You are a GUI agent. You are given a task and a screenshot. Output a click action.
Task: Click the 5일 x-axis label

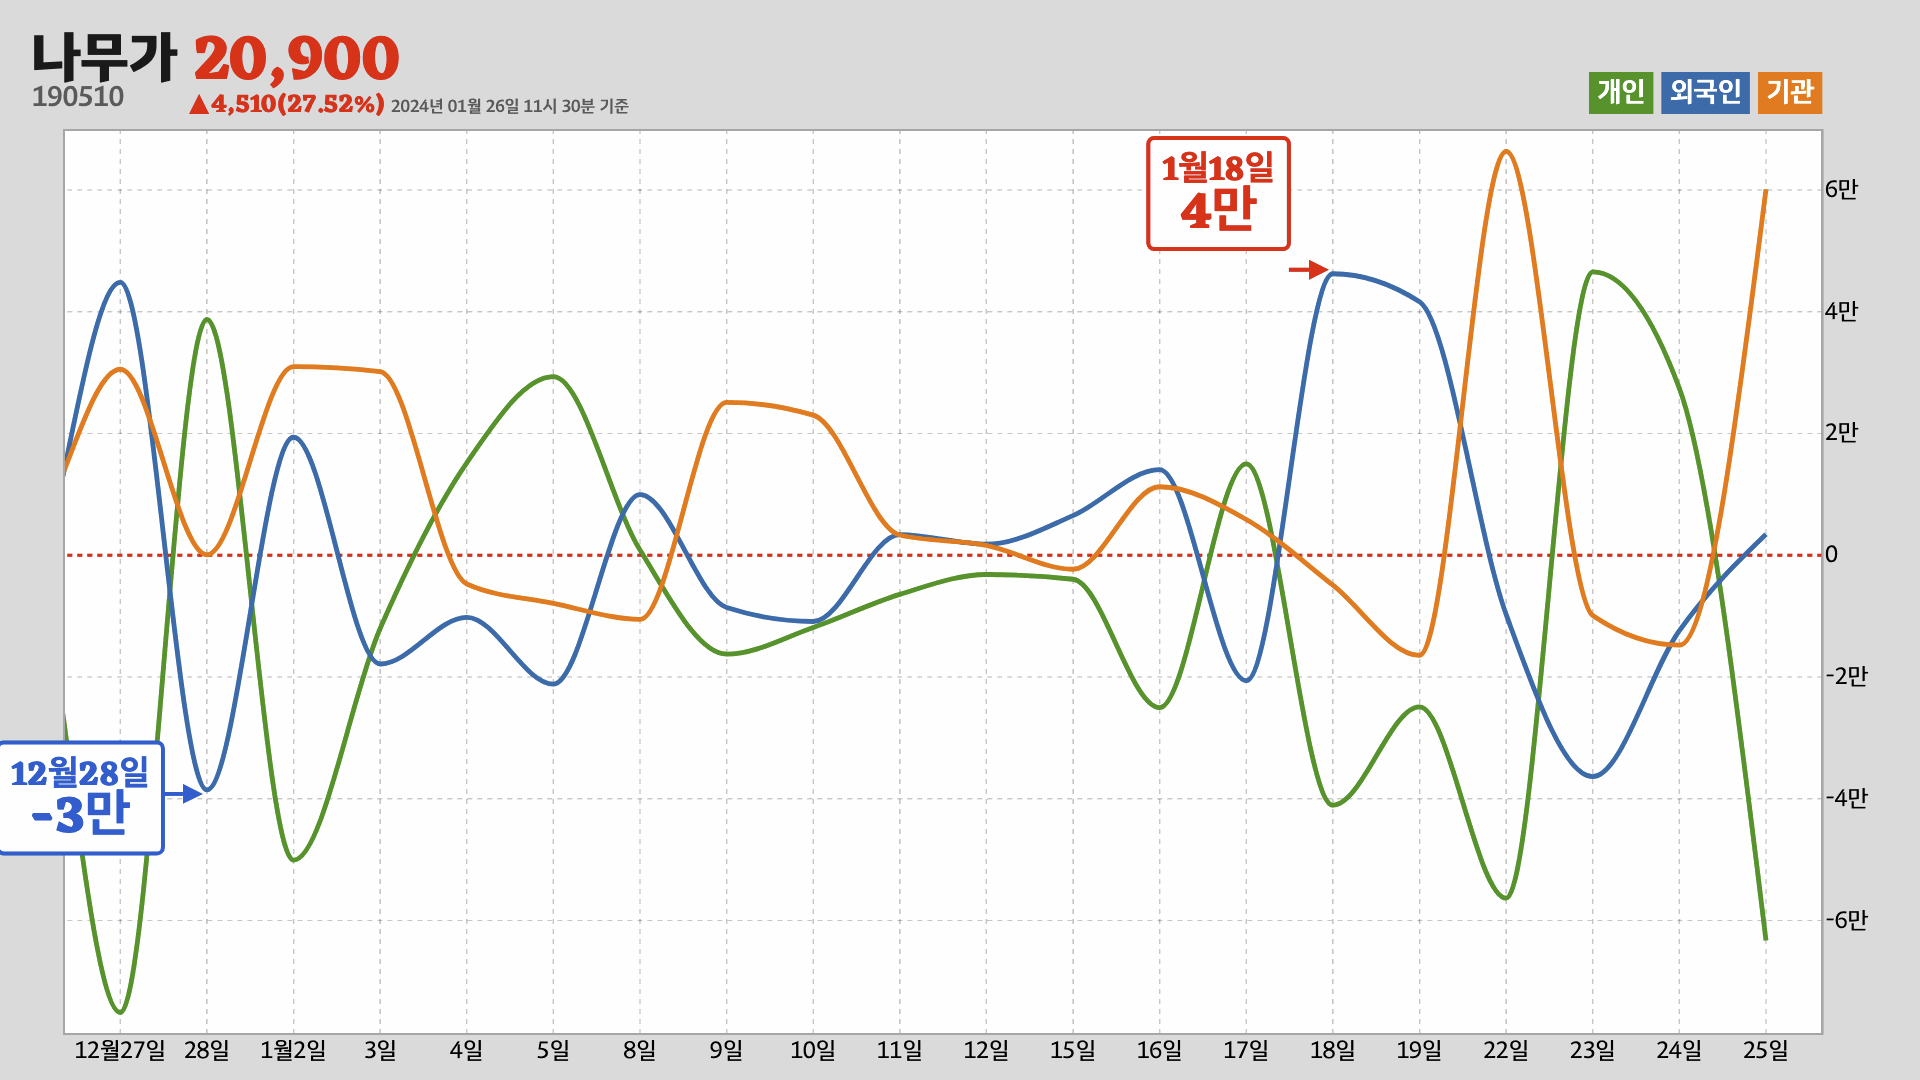coord(553,1050)
